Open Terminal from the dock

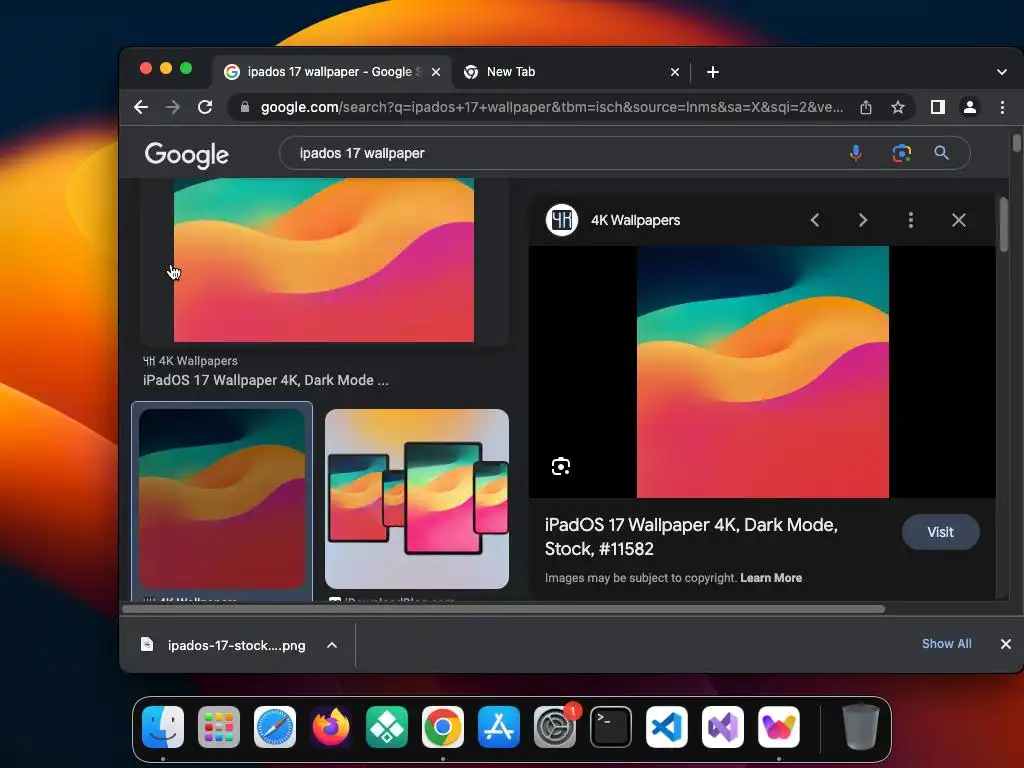611,727
